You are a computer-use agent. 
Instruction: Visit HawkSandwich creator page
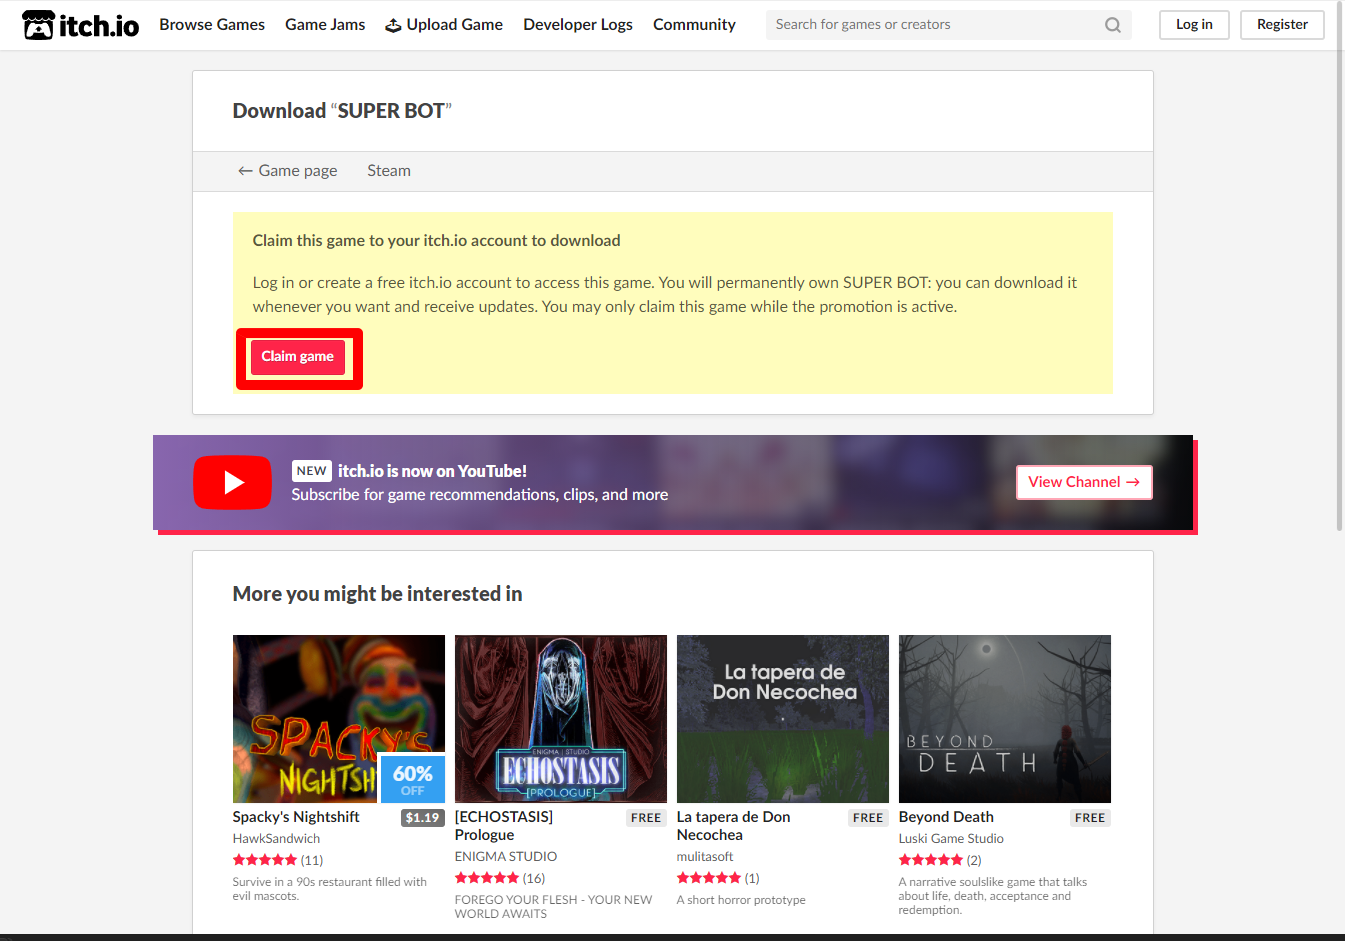[x=277, y=839]
